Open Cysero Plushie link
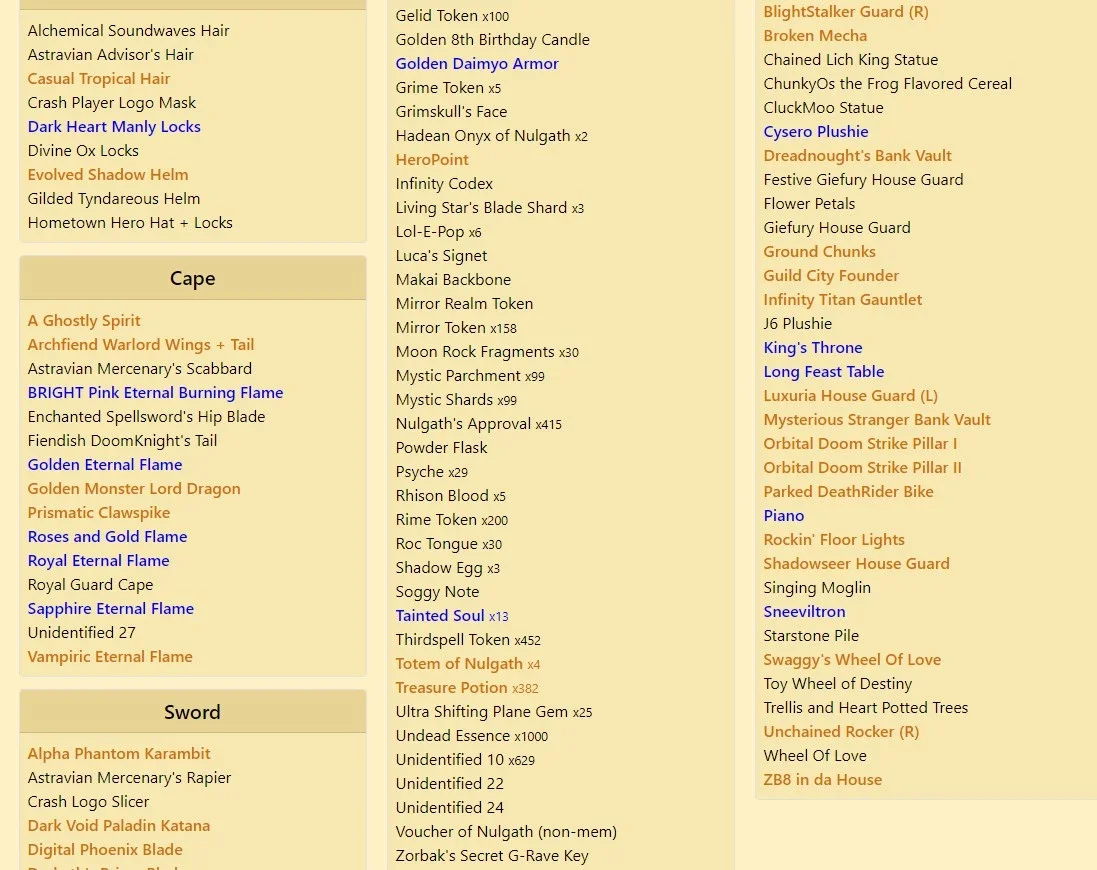This screenshot has width=1097, height=870. tap(816, 131)
